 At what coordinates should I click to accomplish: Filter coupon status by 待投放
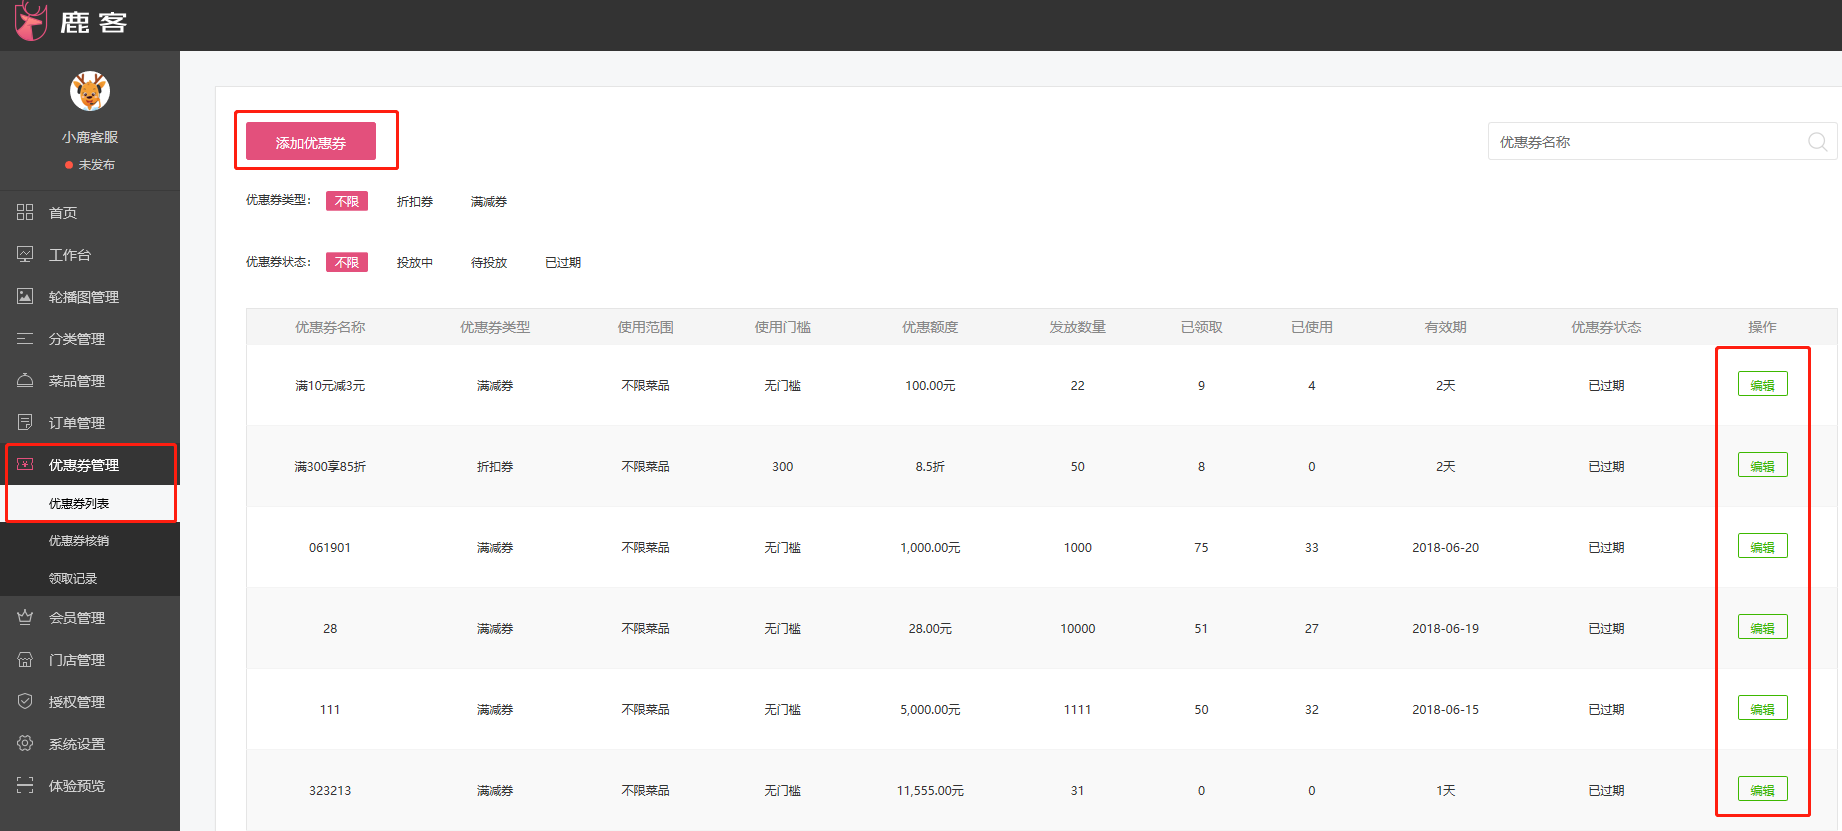pos(489,262)
